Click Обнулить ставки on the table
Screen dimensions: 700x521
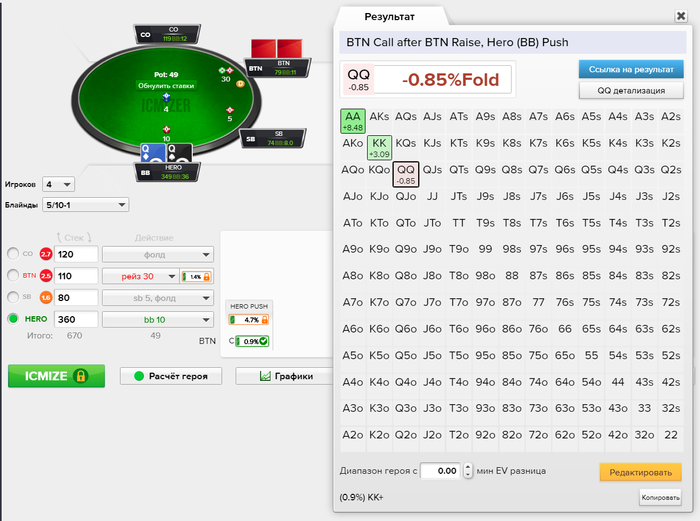(166, 85)
